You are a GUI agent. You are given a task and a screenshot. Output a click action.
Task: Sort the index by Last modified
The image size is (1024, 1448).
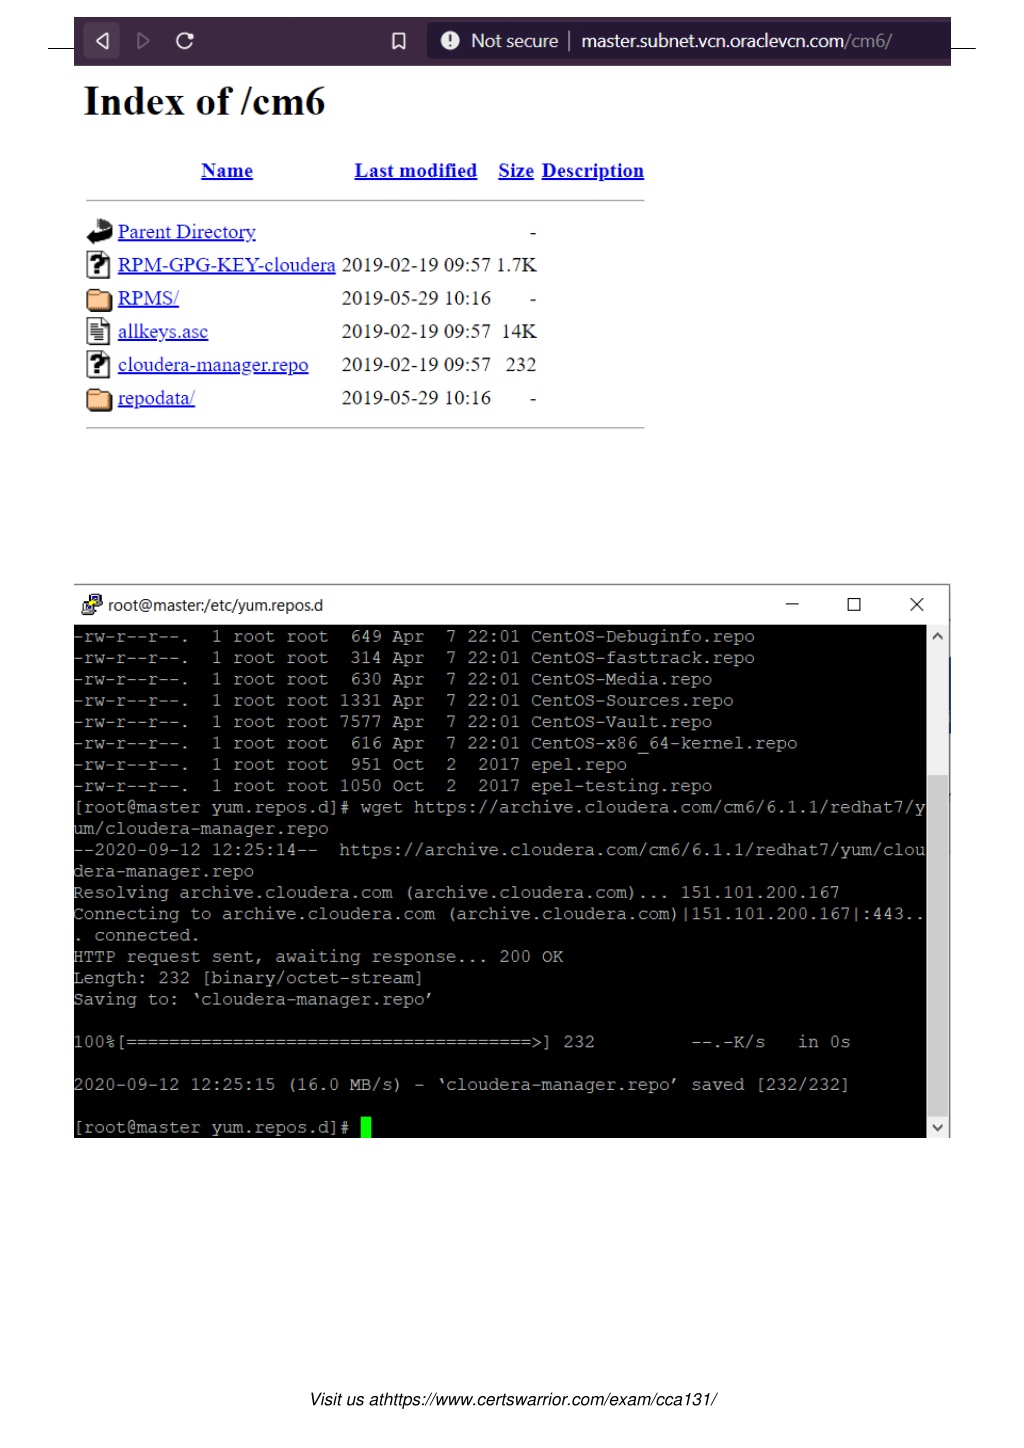coord(416,171)
